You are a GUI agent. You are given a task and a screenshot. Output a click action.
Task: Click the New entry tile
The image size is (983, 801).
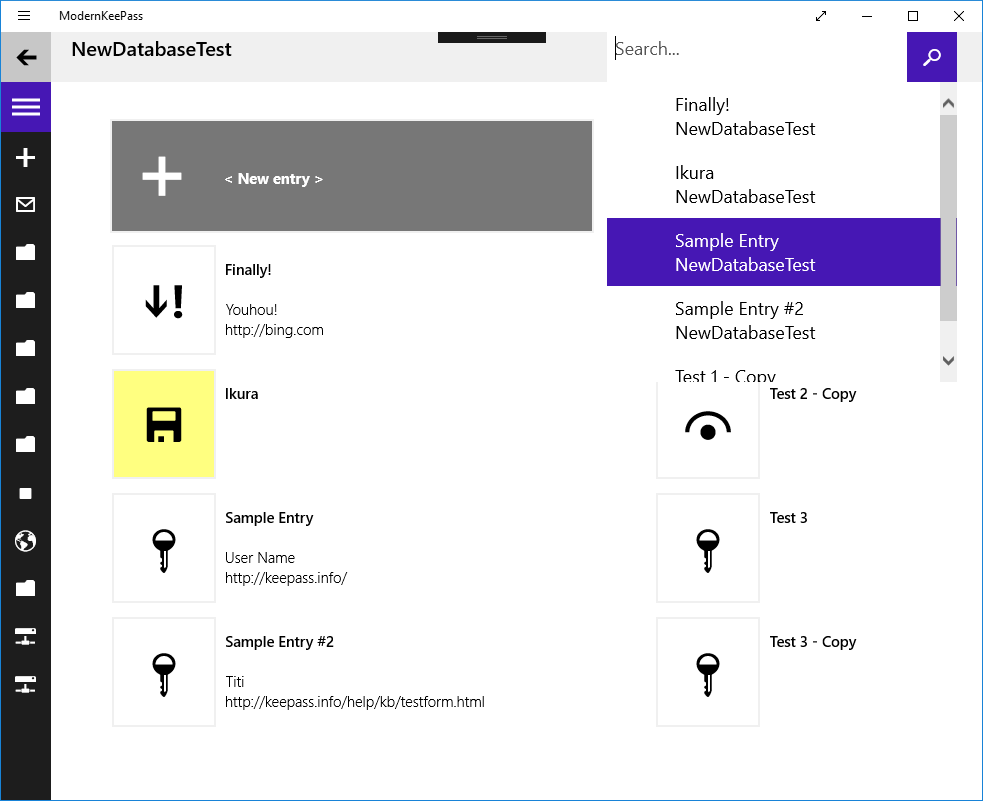point(351,177)
